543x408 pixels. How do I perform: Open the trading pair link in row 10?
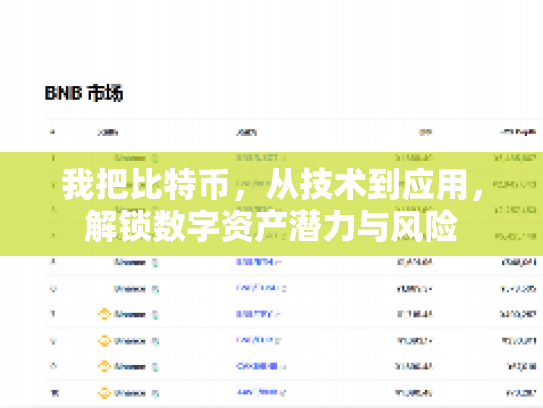click(257, 392)
